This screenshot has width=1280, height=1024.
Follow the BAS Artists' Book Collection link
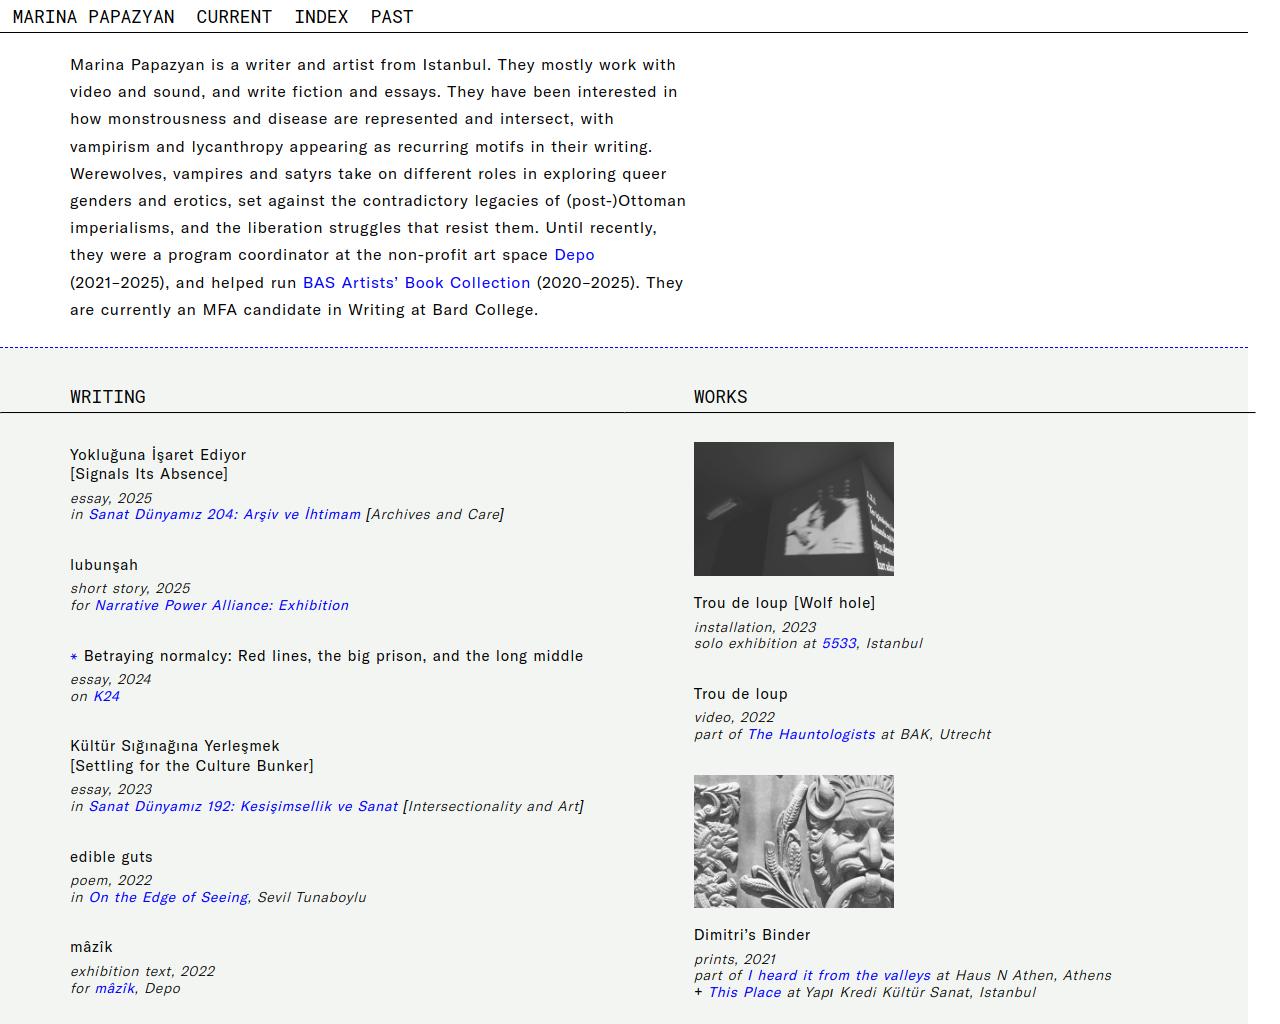416,283
